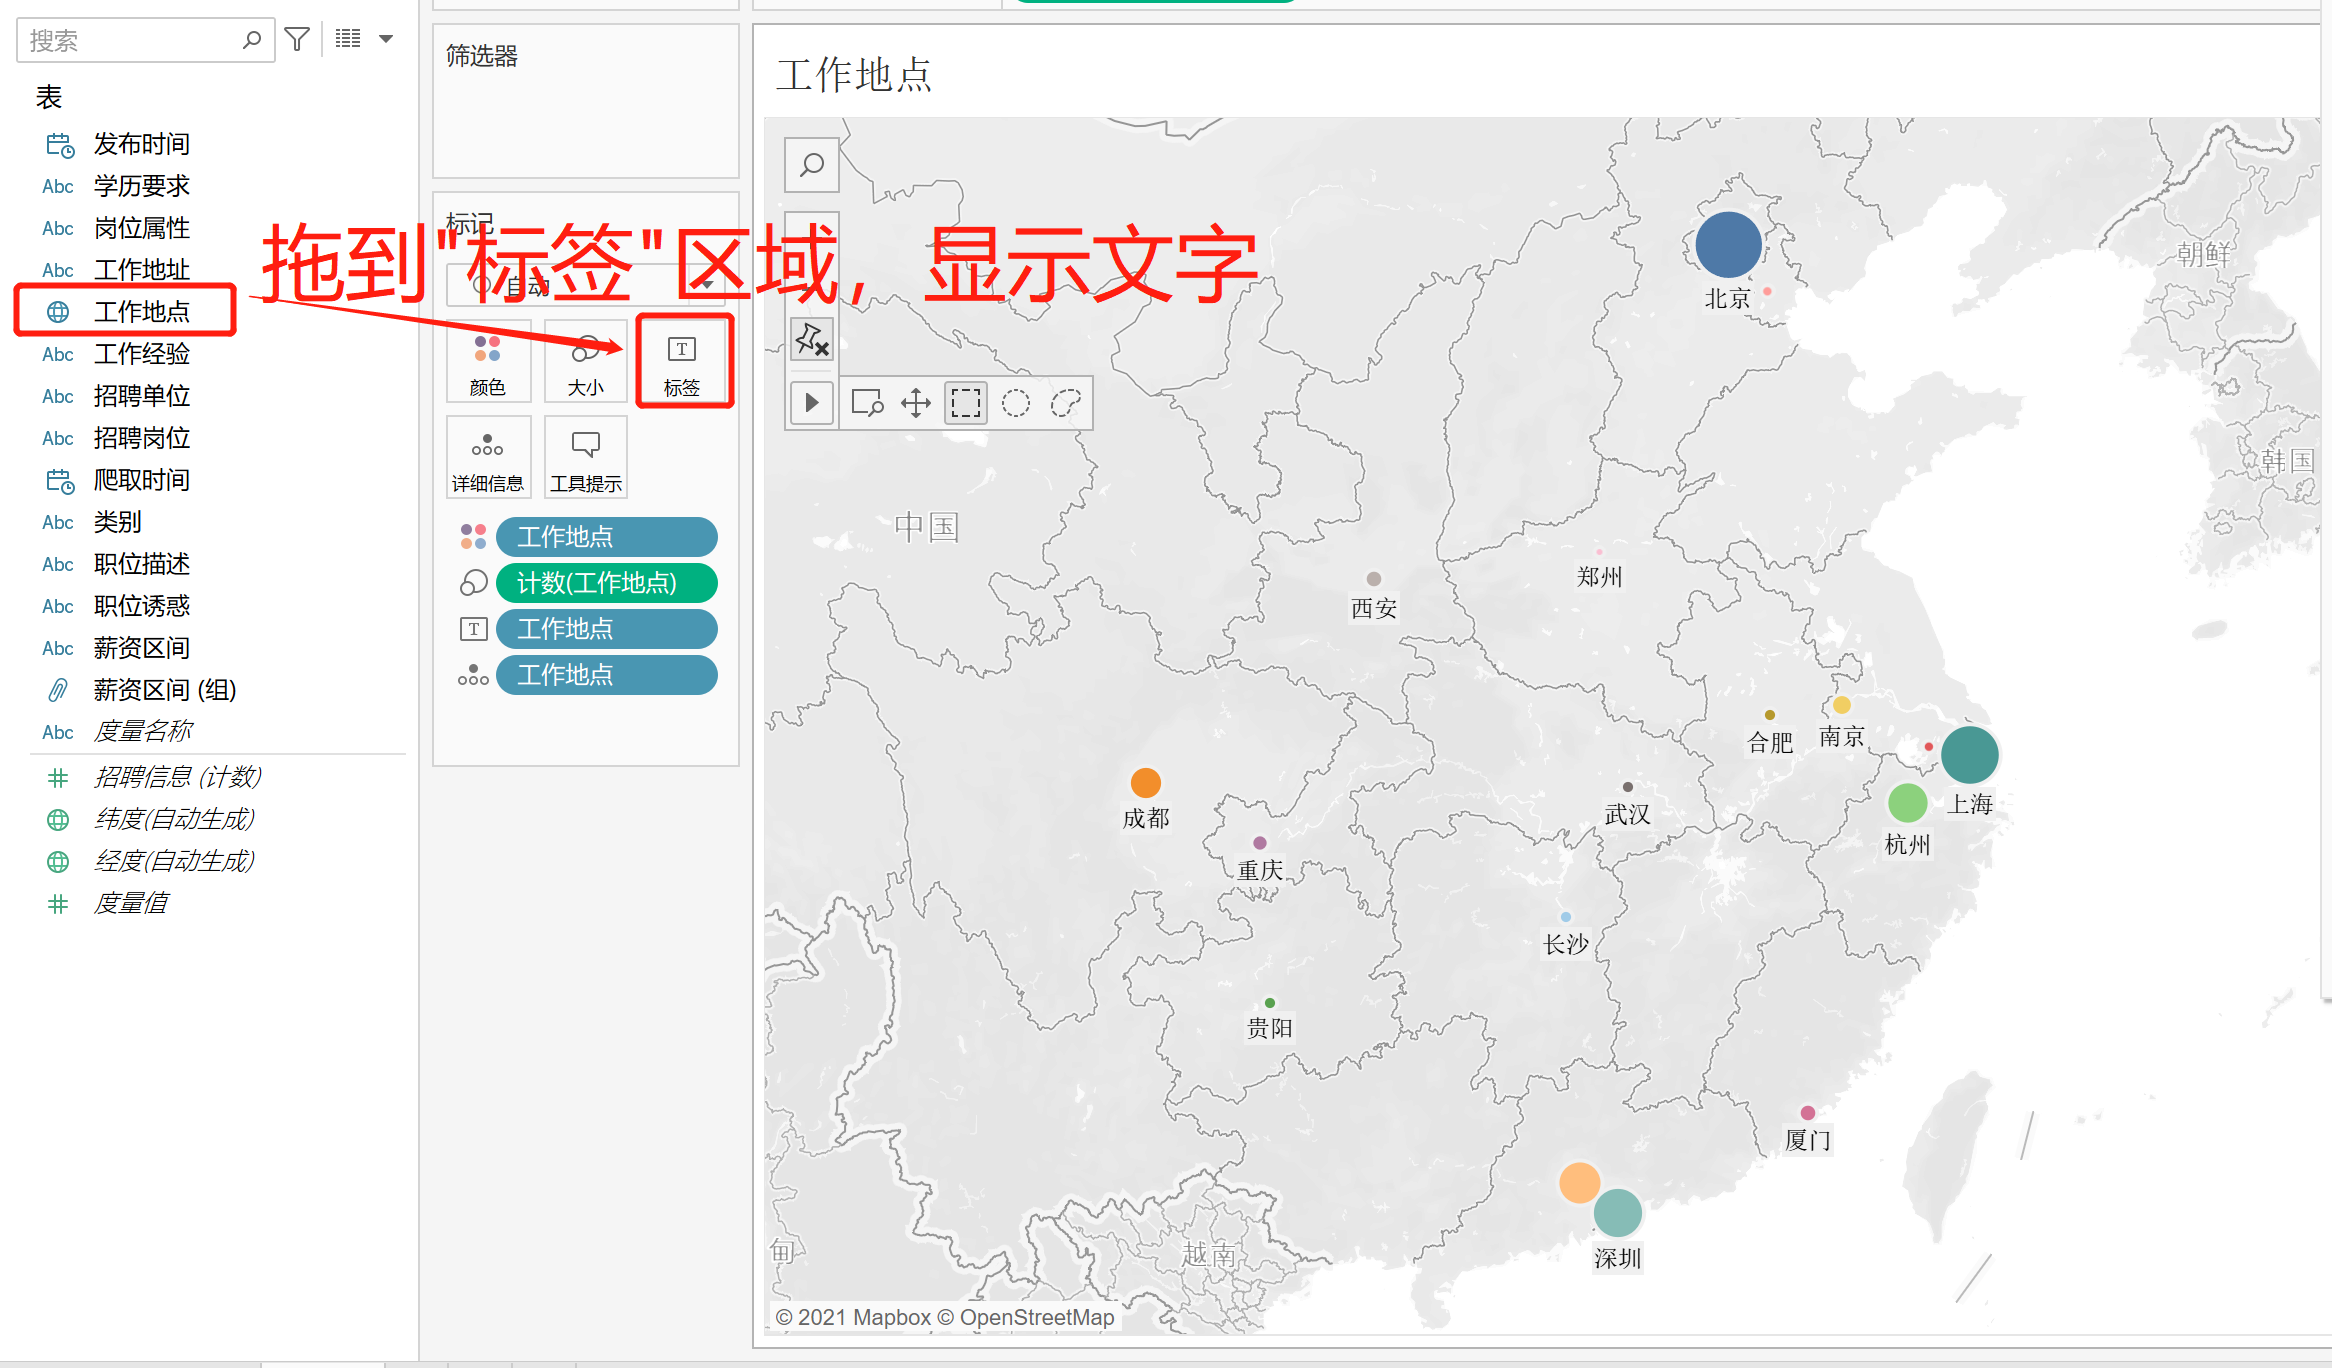Select the zoom area tool
The image size is (2332, 1368).
click(x=867, y=403)
